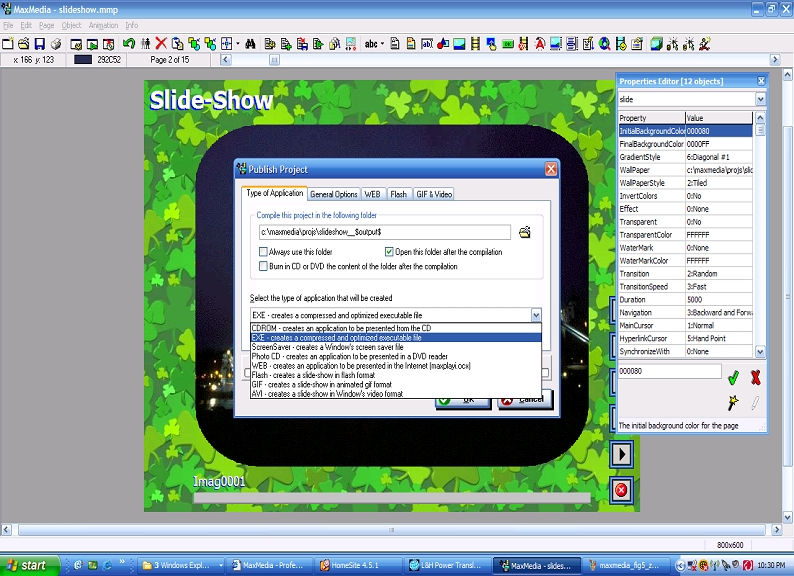
Task: Click the 292C52 dark blue color swatch
Action: (x=83, y=60)
